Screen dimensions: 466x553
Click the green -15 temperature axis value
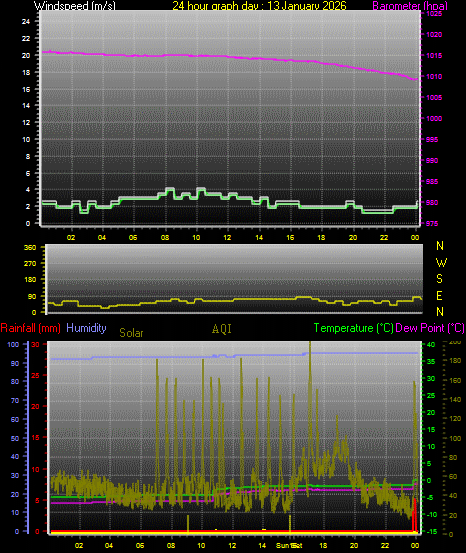pyautogui.click(x=432, y=531)
